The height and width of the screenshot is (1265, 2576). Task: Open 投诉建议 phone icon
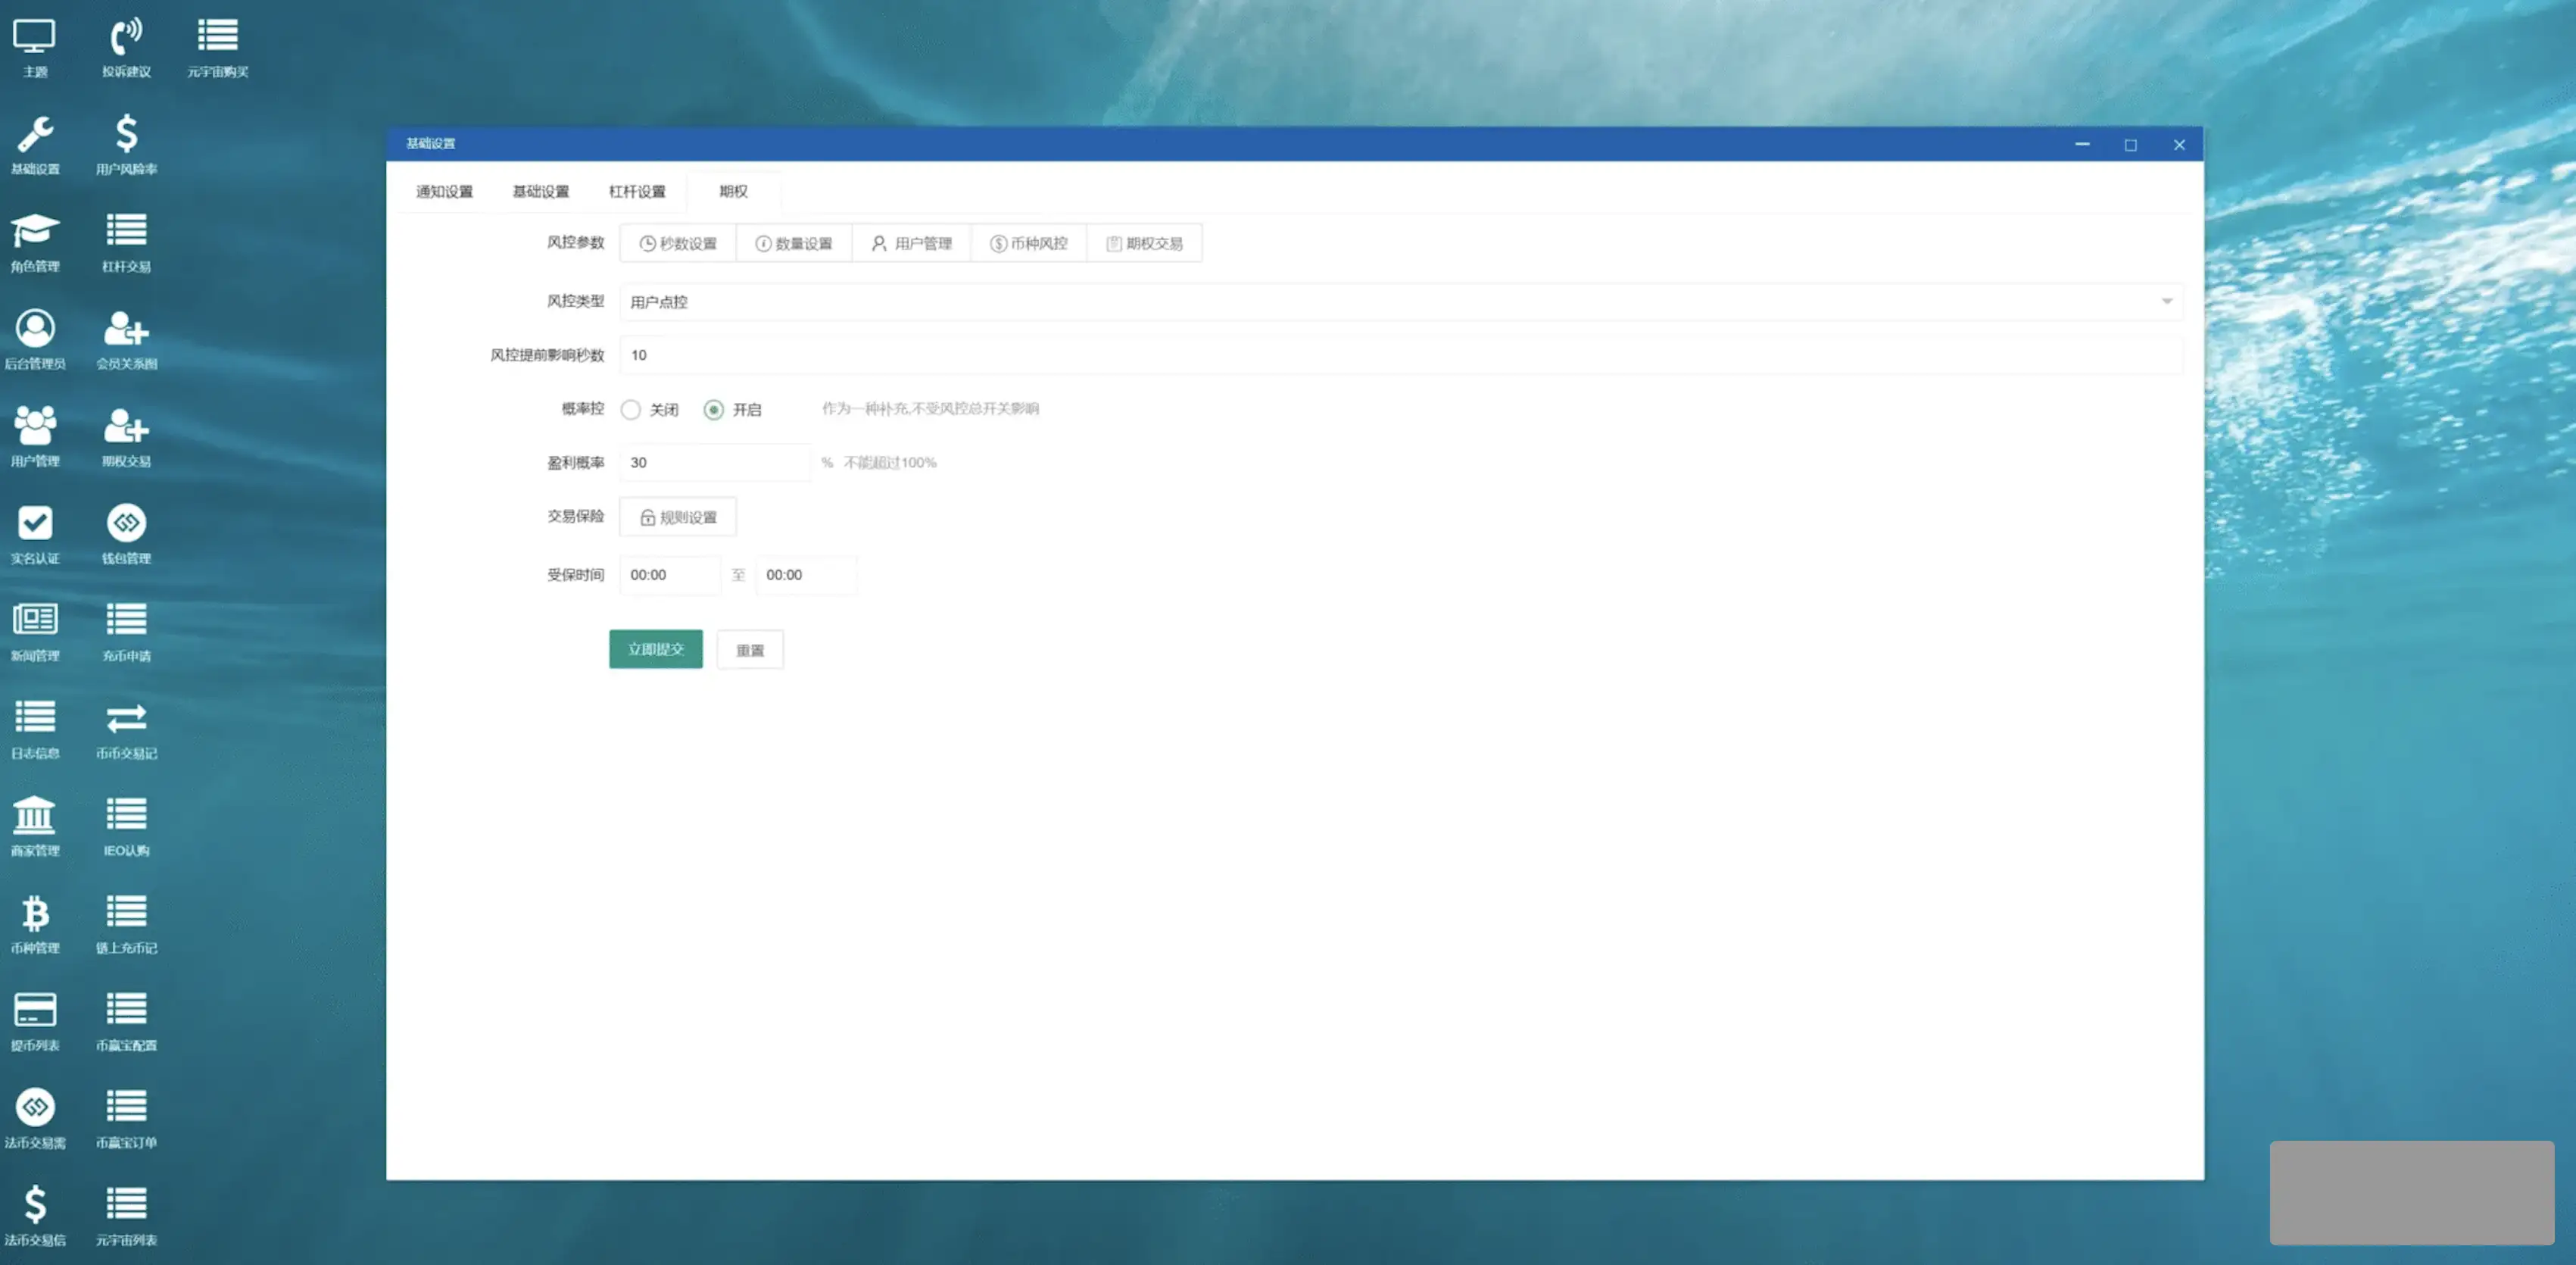126,38
